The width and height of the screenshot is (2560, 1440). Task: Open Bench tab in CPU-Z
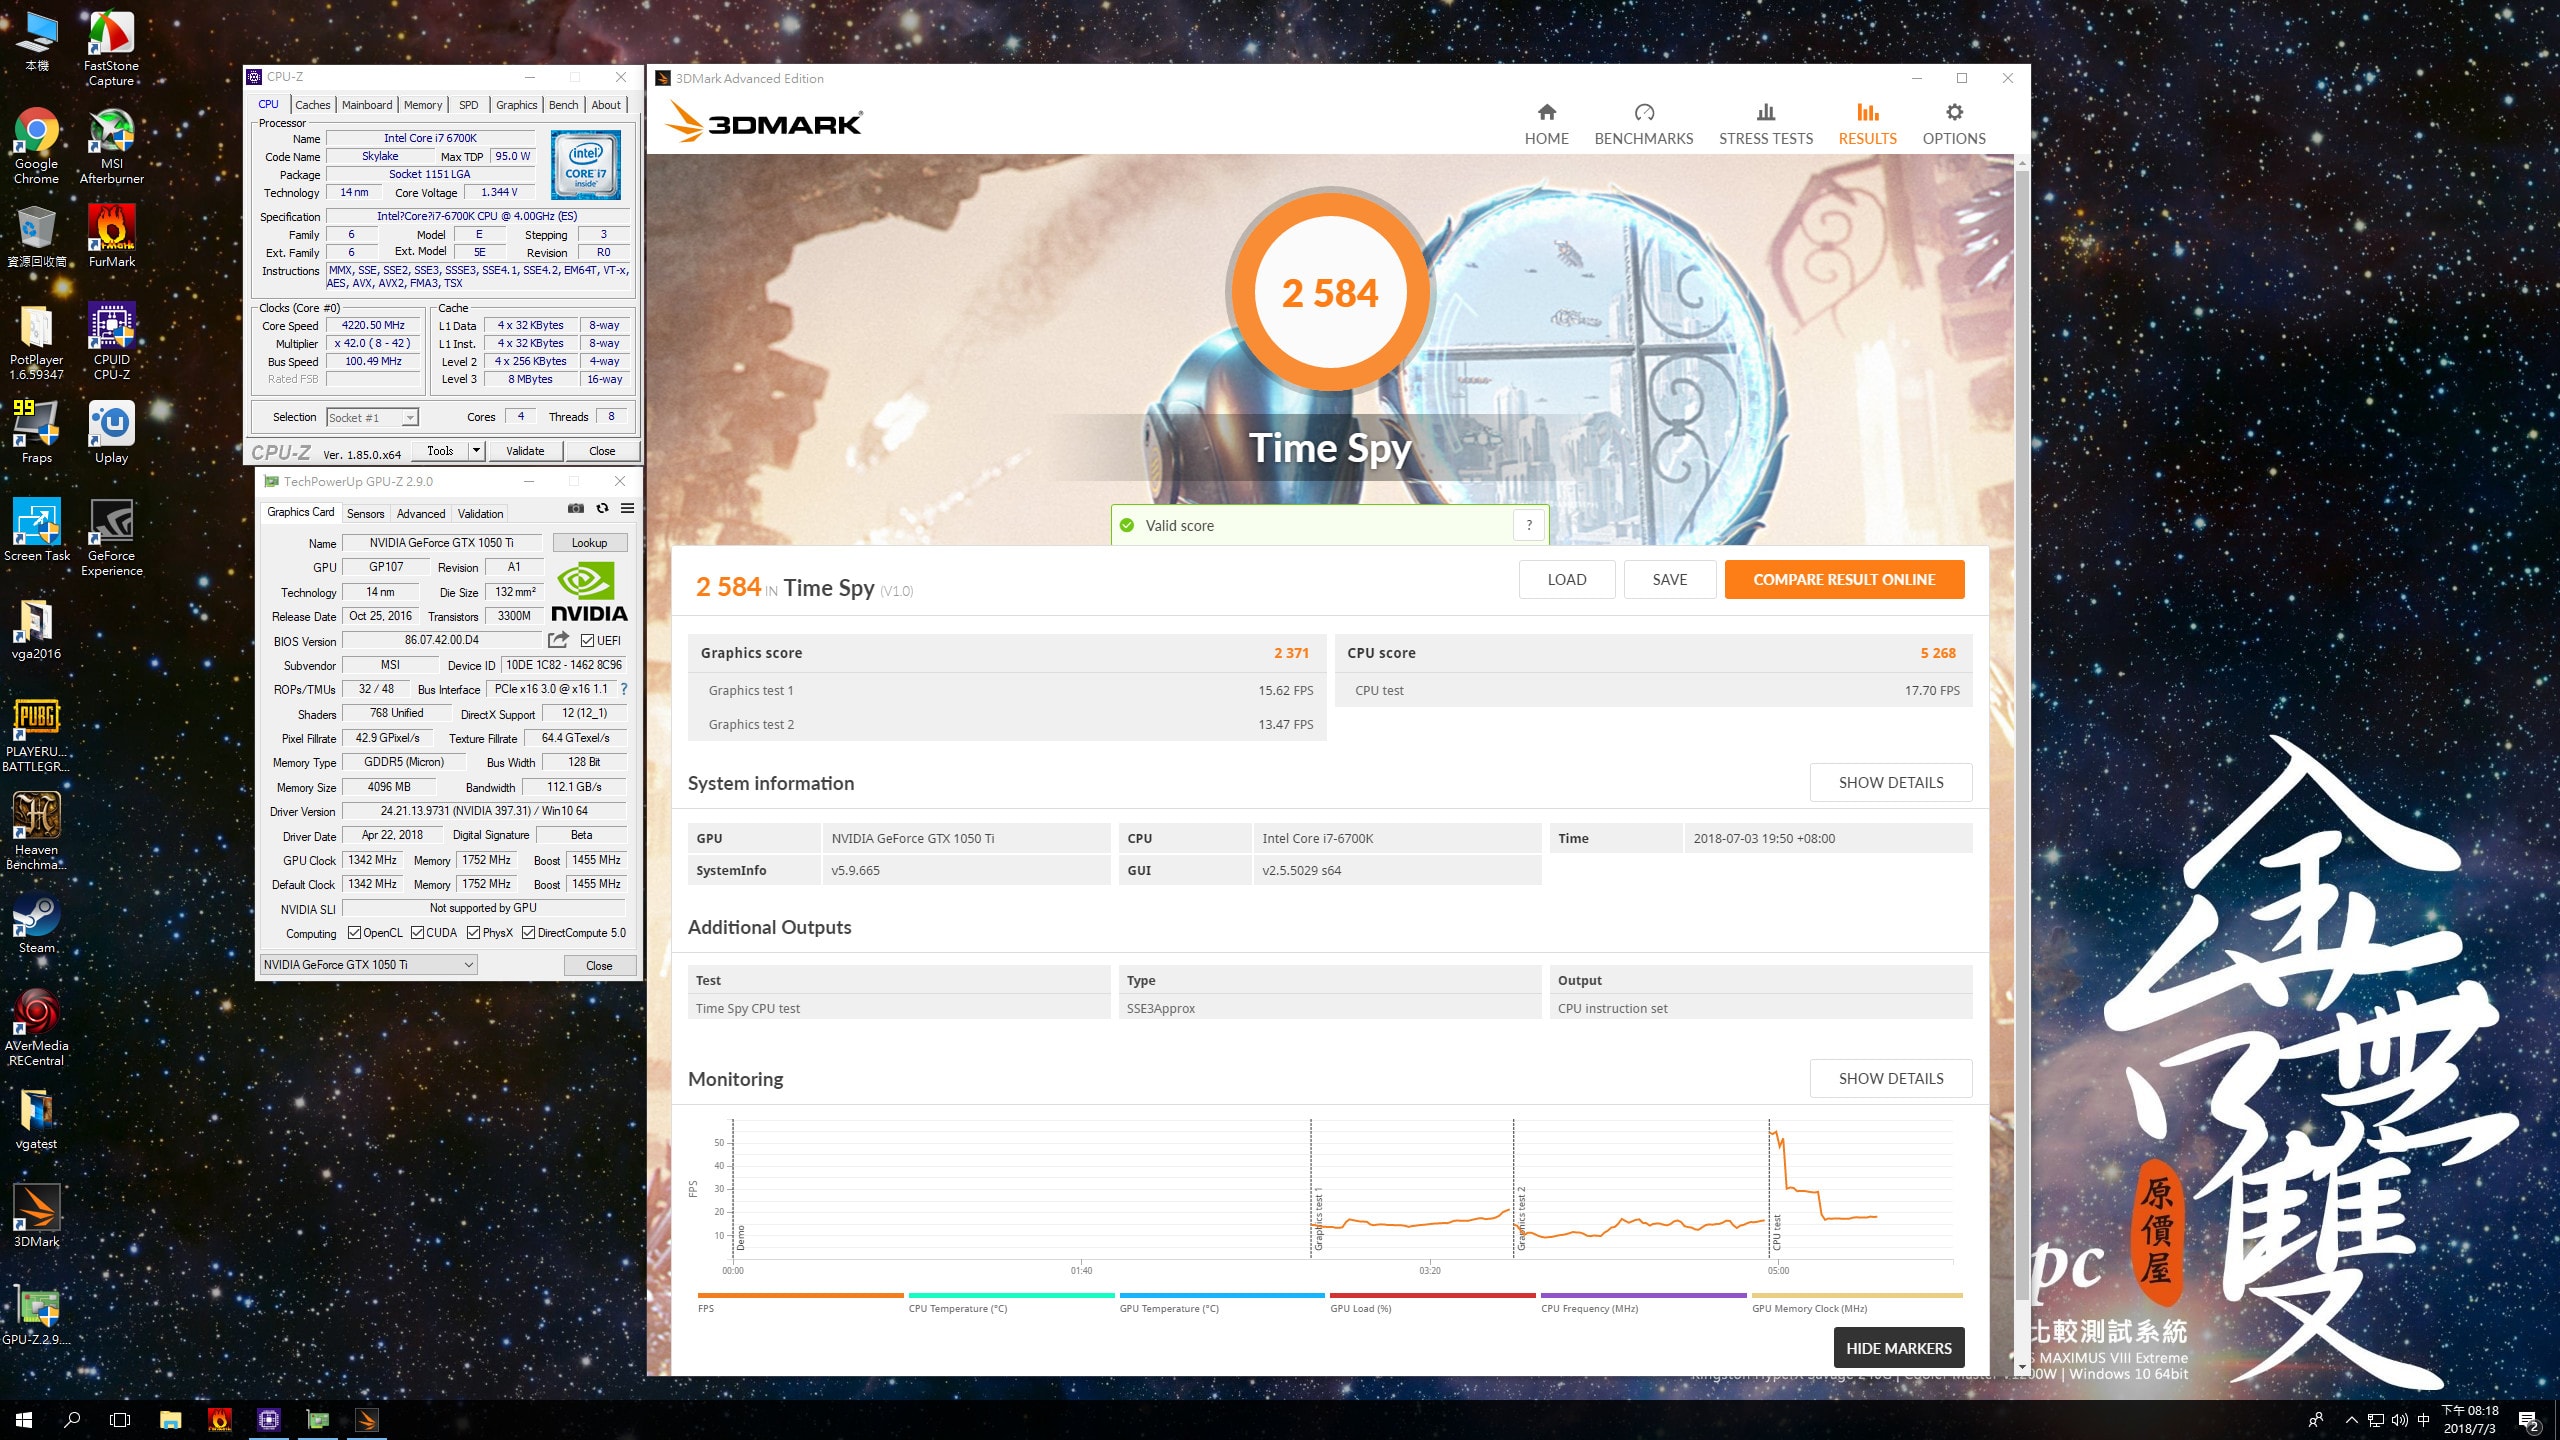coord(563,105)
